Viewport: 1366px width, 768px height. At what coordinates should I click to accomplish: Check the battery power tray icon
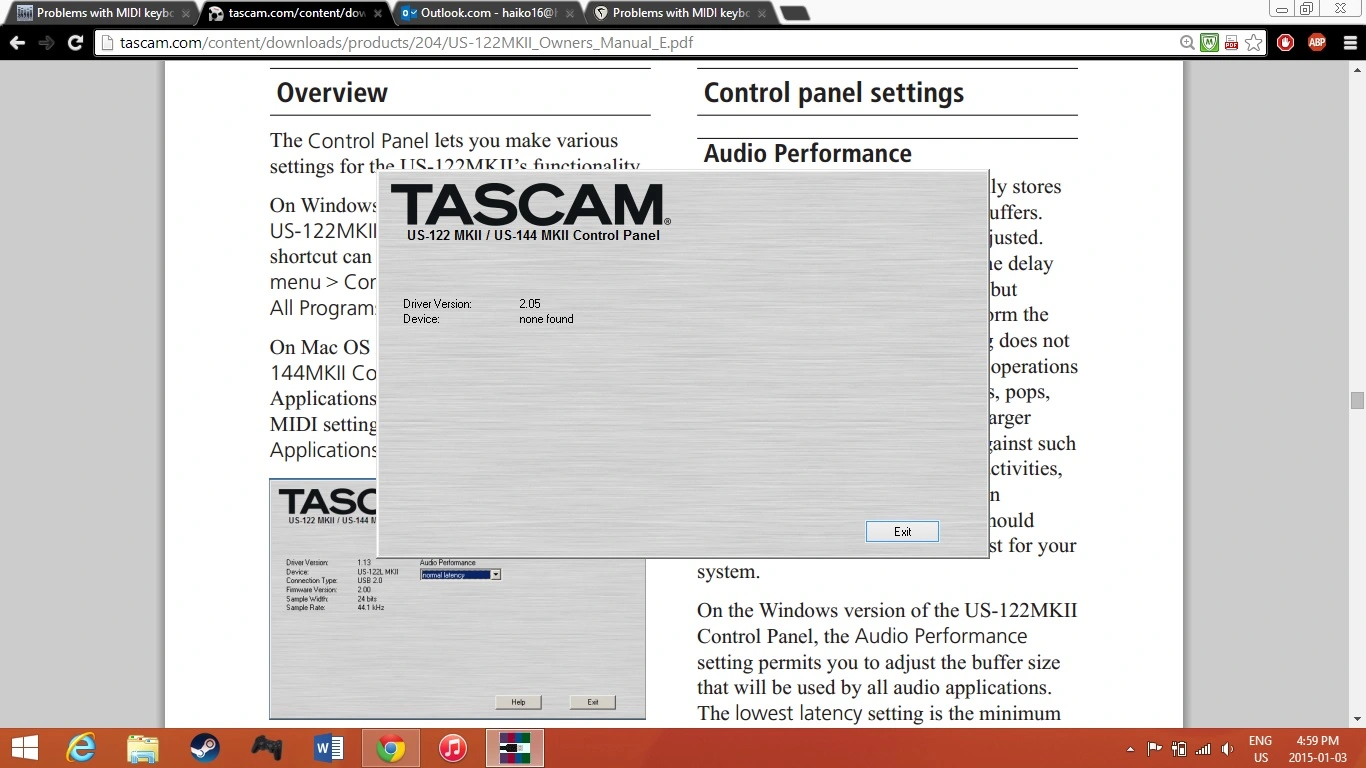point(1179,749)
